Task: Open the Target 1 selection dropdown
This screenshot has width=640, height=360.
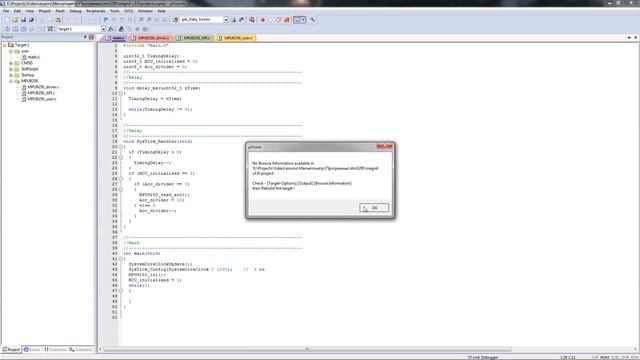Action: click(103, 29)
